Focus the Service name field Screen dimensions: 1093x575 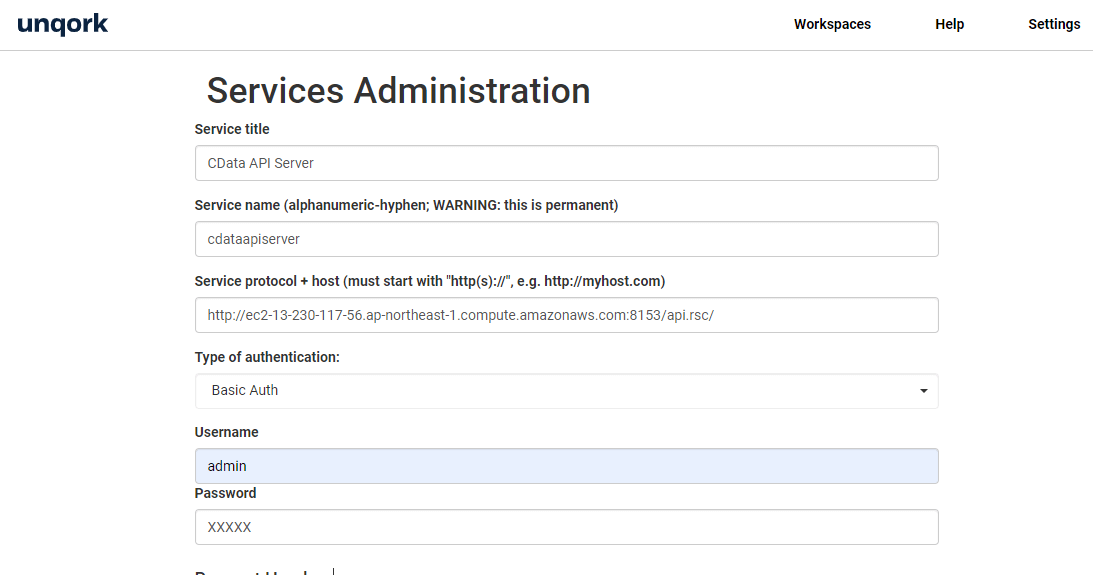point(567,239)
